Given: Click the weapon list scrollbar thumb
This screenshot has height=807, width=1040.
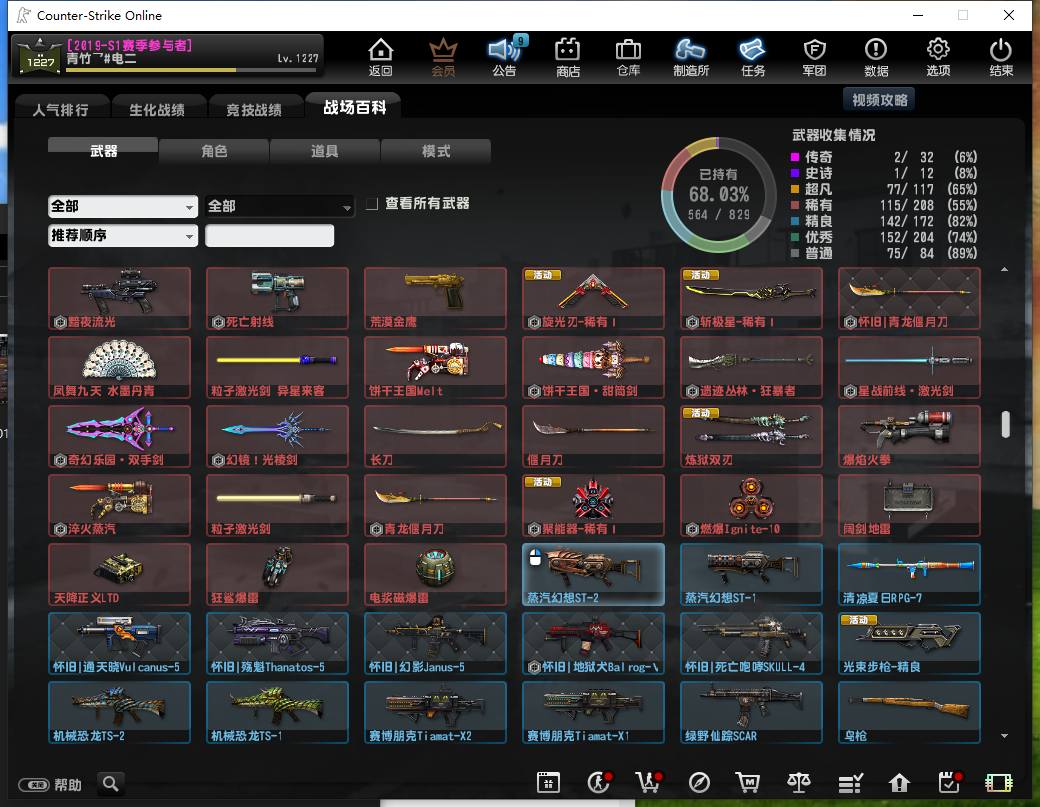Looking at the screenshot, I should [x=1006, y=424].
